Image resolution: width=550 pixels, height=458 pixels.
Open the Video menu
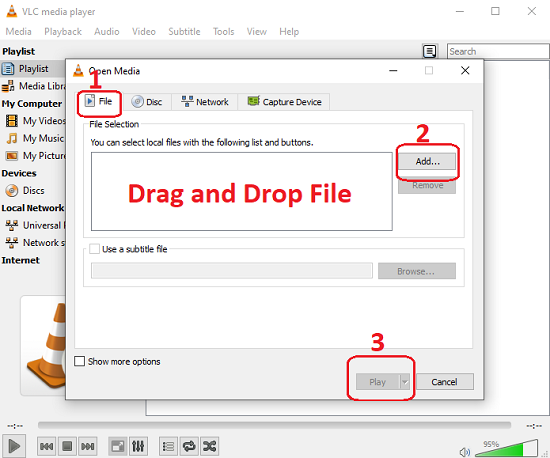[144, 32]
